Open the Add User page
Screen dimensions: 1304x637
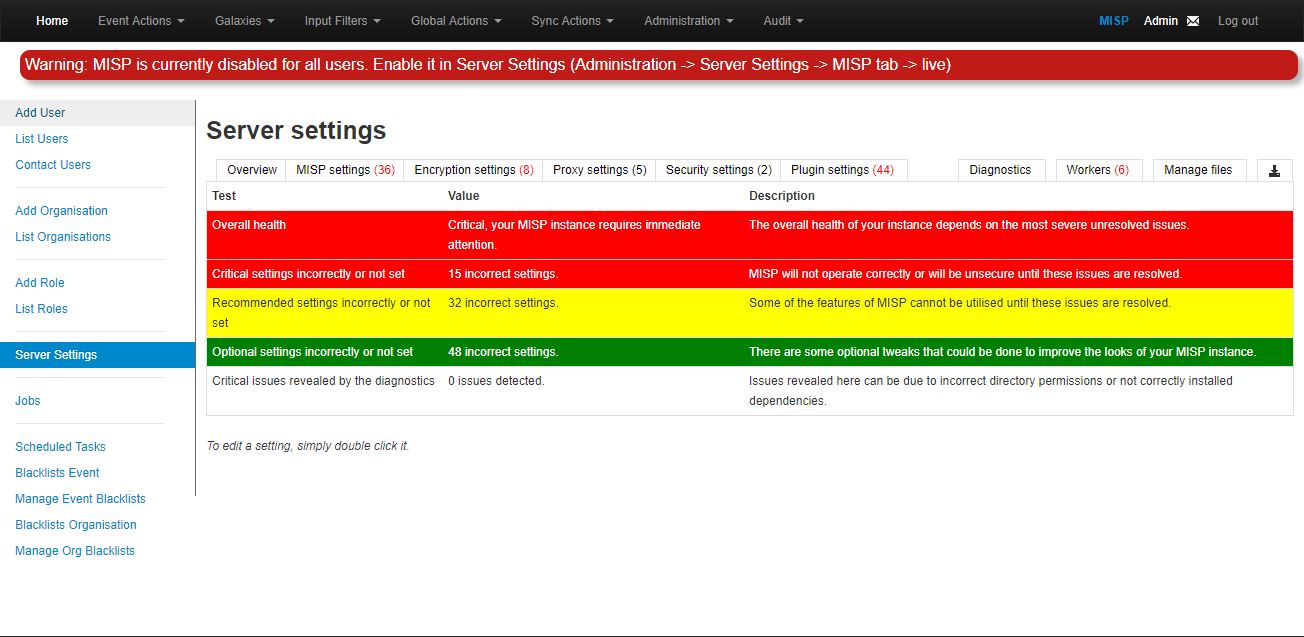coord(40,112)
